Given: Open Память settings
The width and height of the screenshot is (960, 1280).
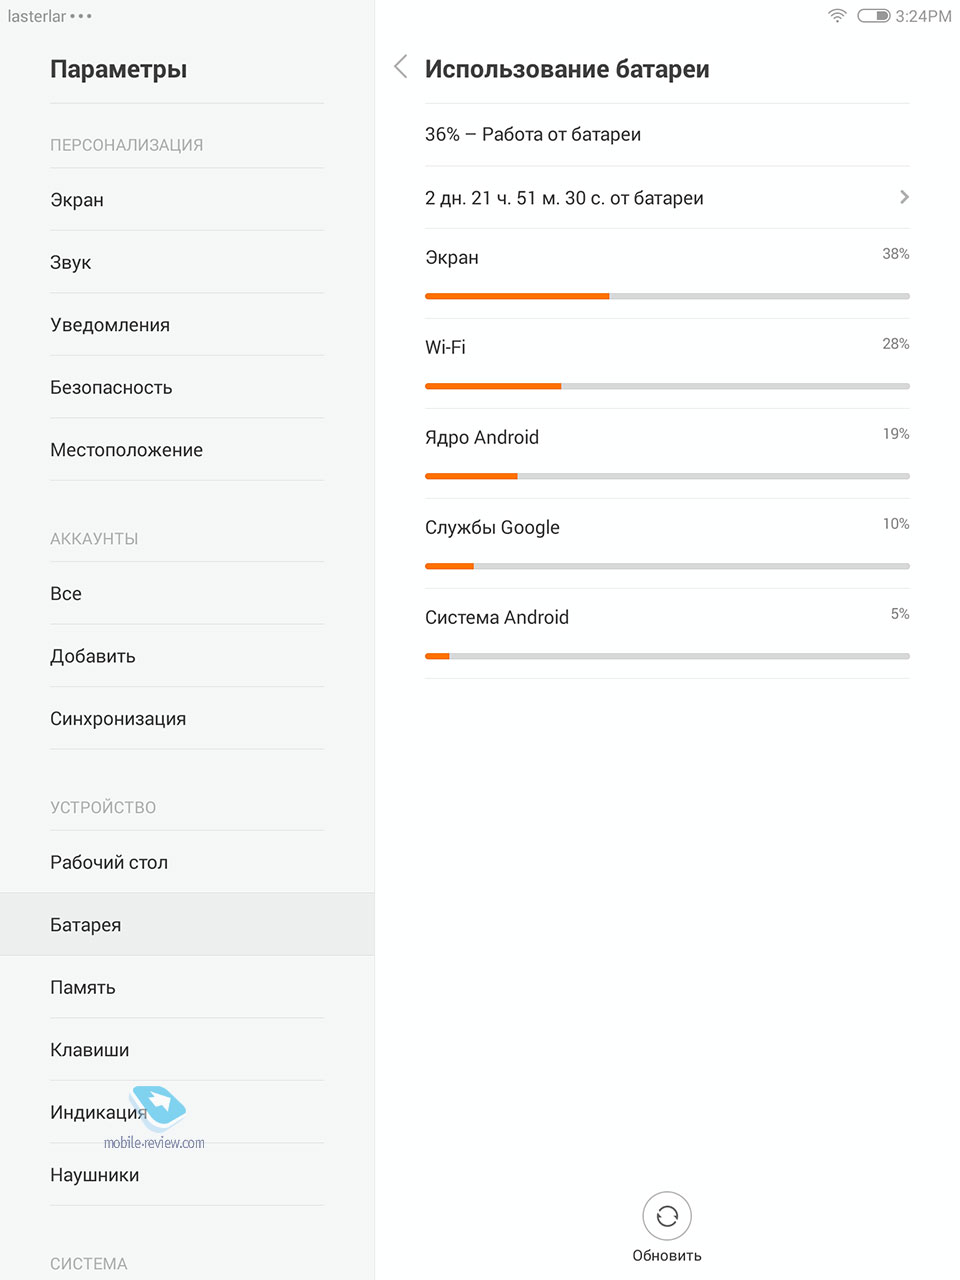Looking at the screenshot, I should pyautogui.click(x=187, y=987).
